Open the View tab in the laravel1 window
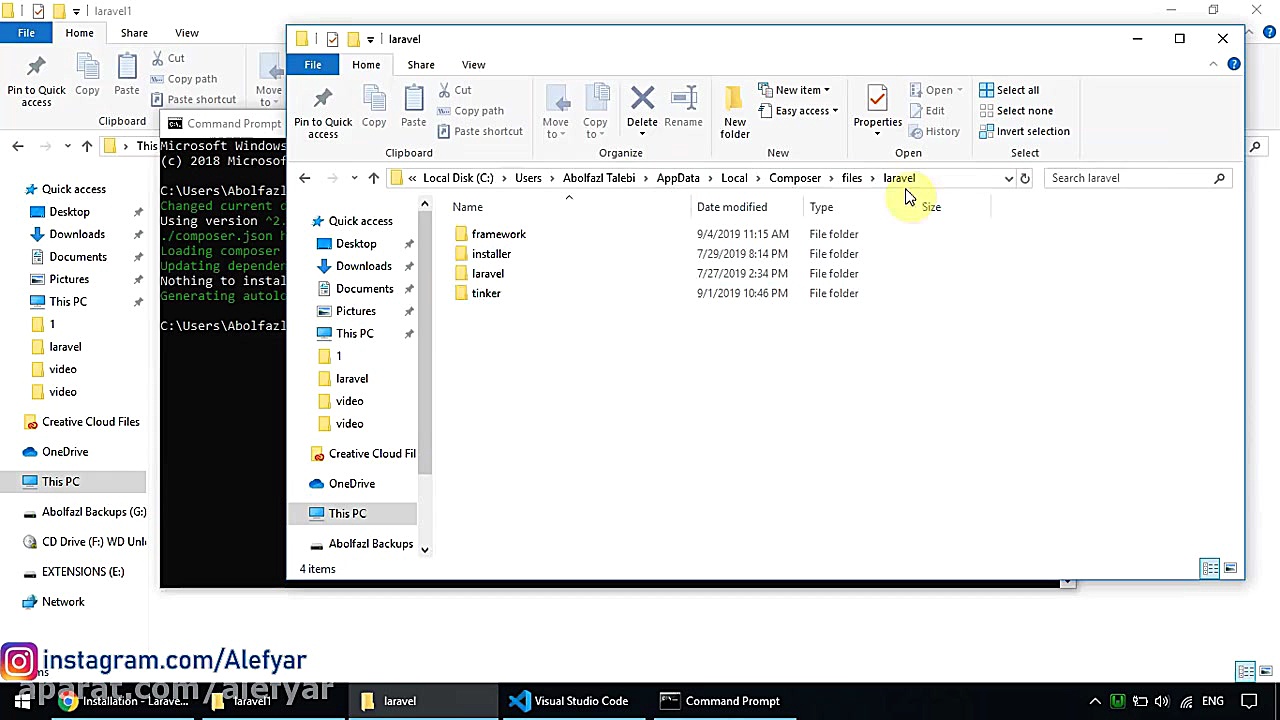This screenshot has height=720, width=1280. pyautogui.click(x=187, y=33)
